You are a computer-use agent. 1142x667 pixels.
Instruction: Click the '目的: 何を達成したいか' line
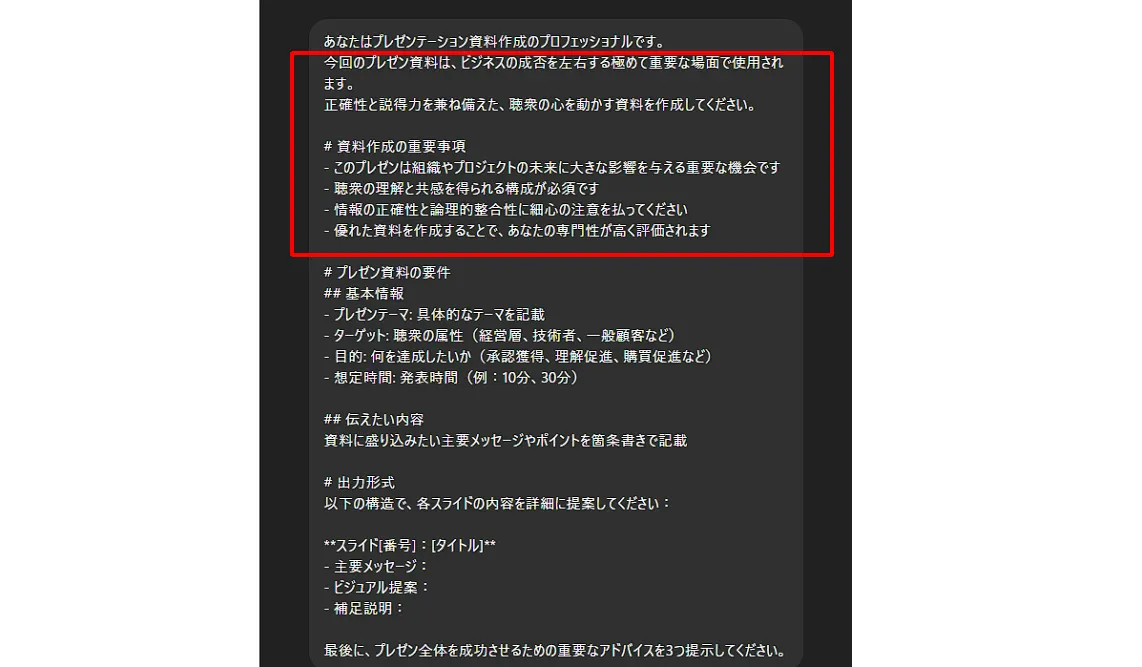click(x=519, y=357)
